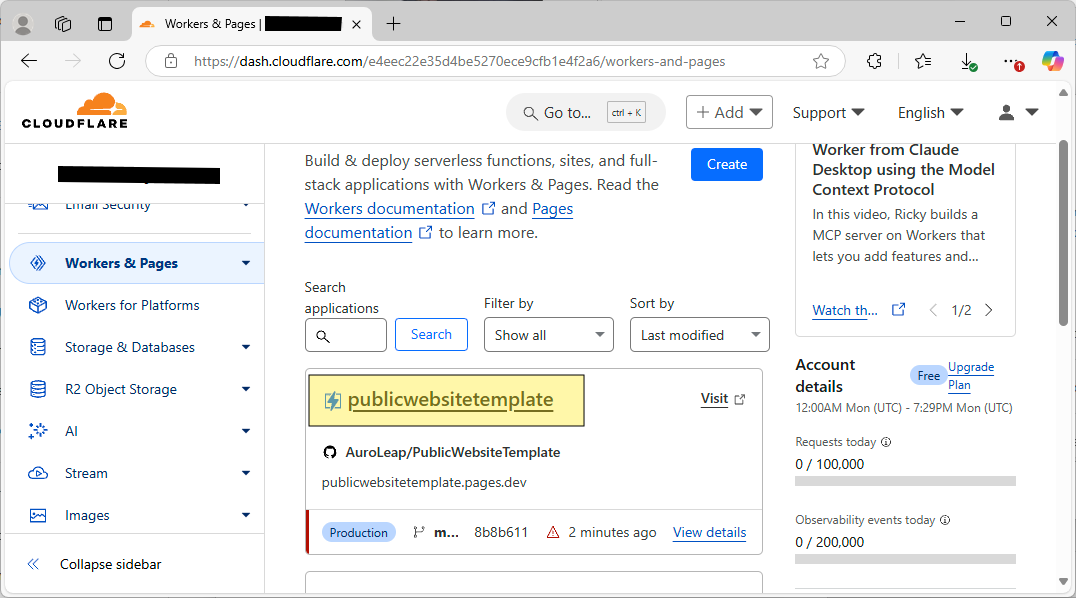This screenshot has height=598, width=1076.
Task: Go to next video card arrow
Action: click(x=989, y=310)
